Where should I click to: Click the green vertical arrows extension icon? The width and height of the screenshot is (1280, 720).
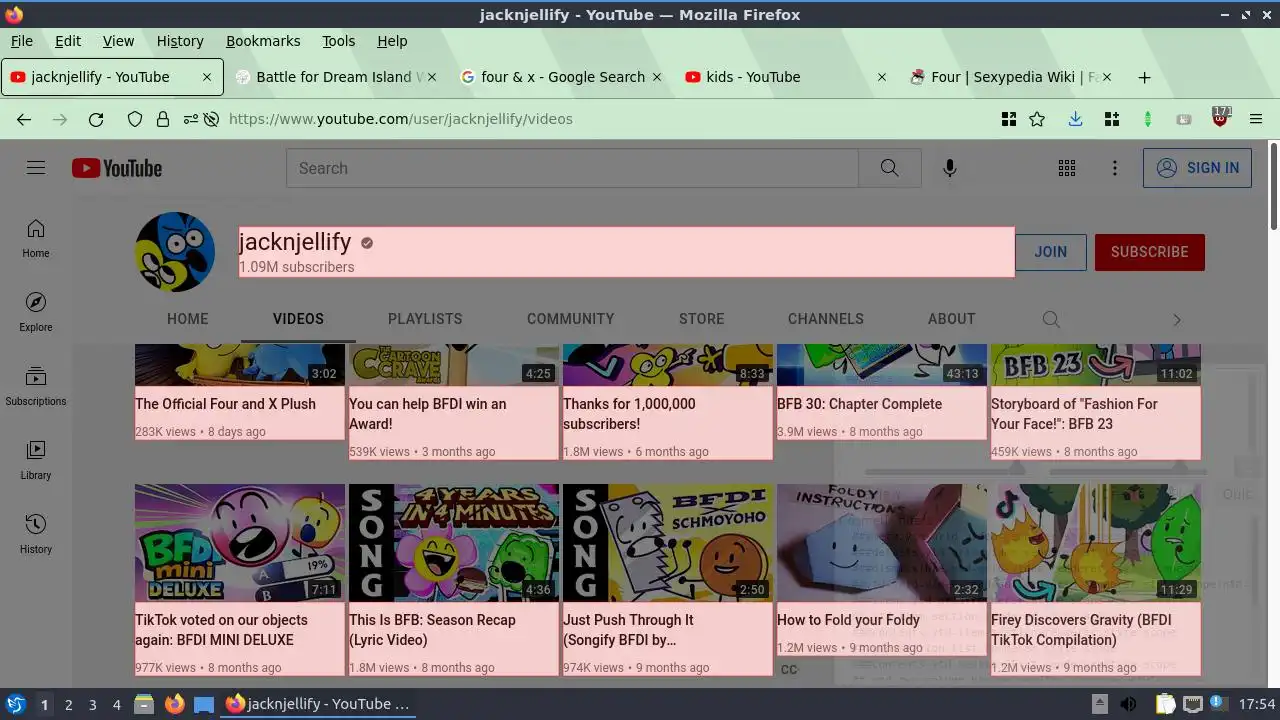(x=1147, y=119)
